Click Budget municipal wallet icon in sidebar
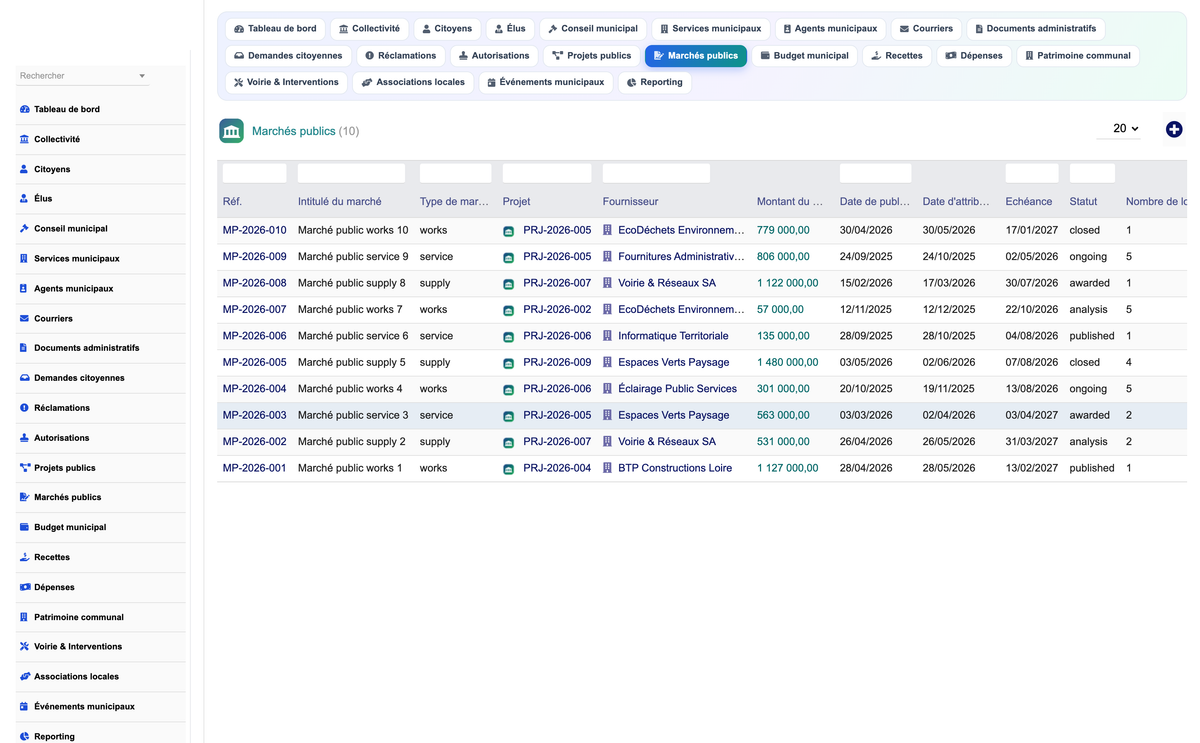Viewport: 1200px width, 743px height. (x=25, y=527)
